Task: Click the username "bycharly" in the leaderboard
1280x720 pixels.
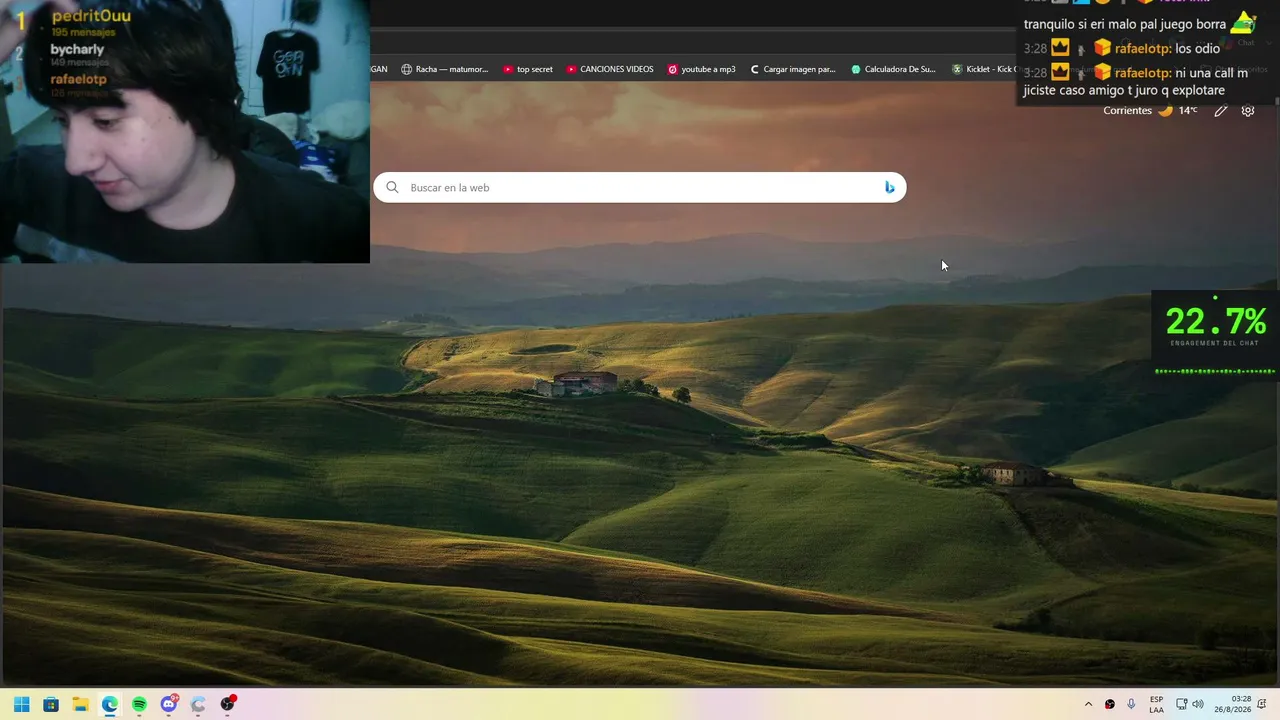Action: pos(77,49)
